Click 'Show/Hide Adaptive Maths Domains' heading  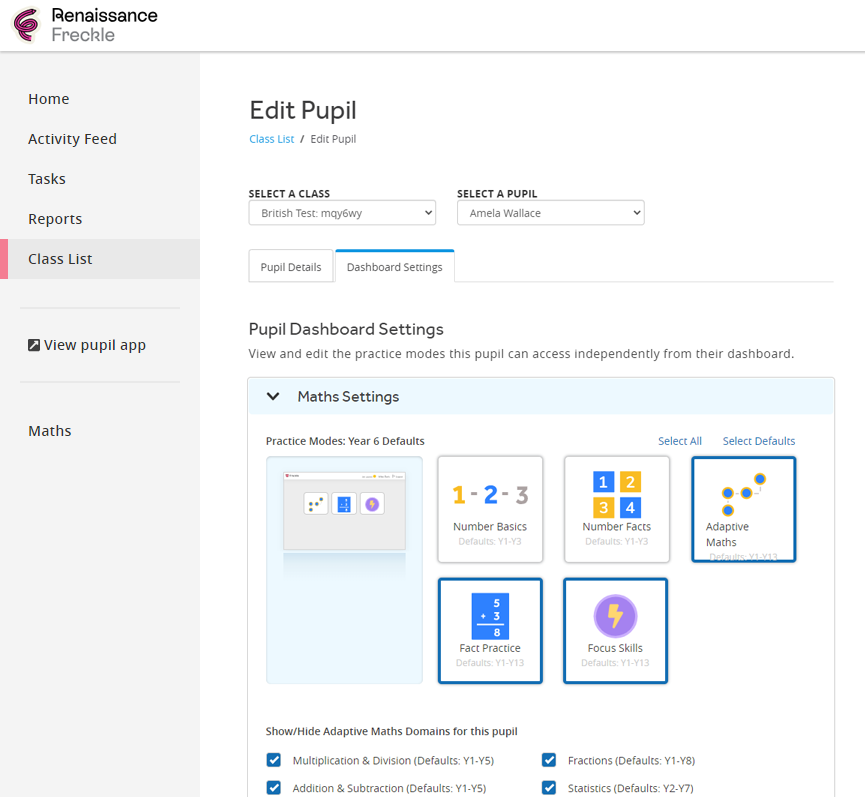point(391,731)
